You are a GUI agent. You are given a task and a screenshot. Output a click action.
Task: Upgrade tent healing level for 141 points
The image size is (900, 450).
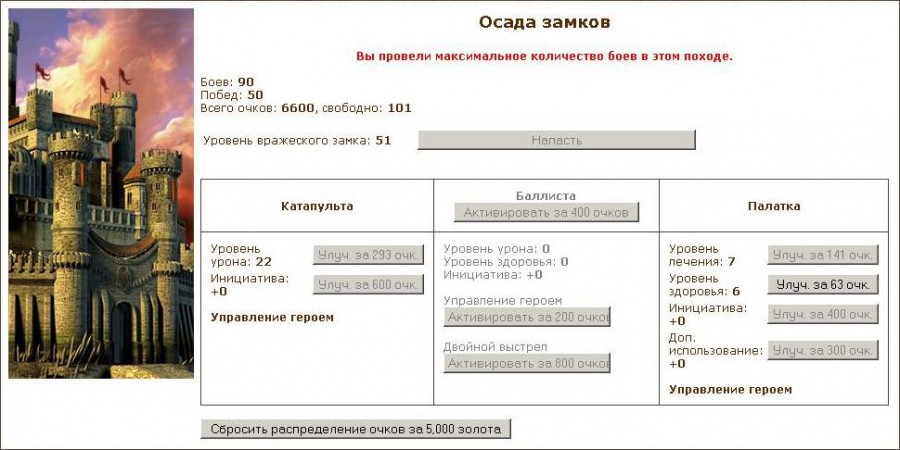point(823,255)
